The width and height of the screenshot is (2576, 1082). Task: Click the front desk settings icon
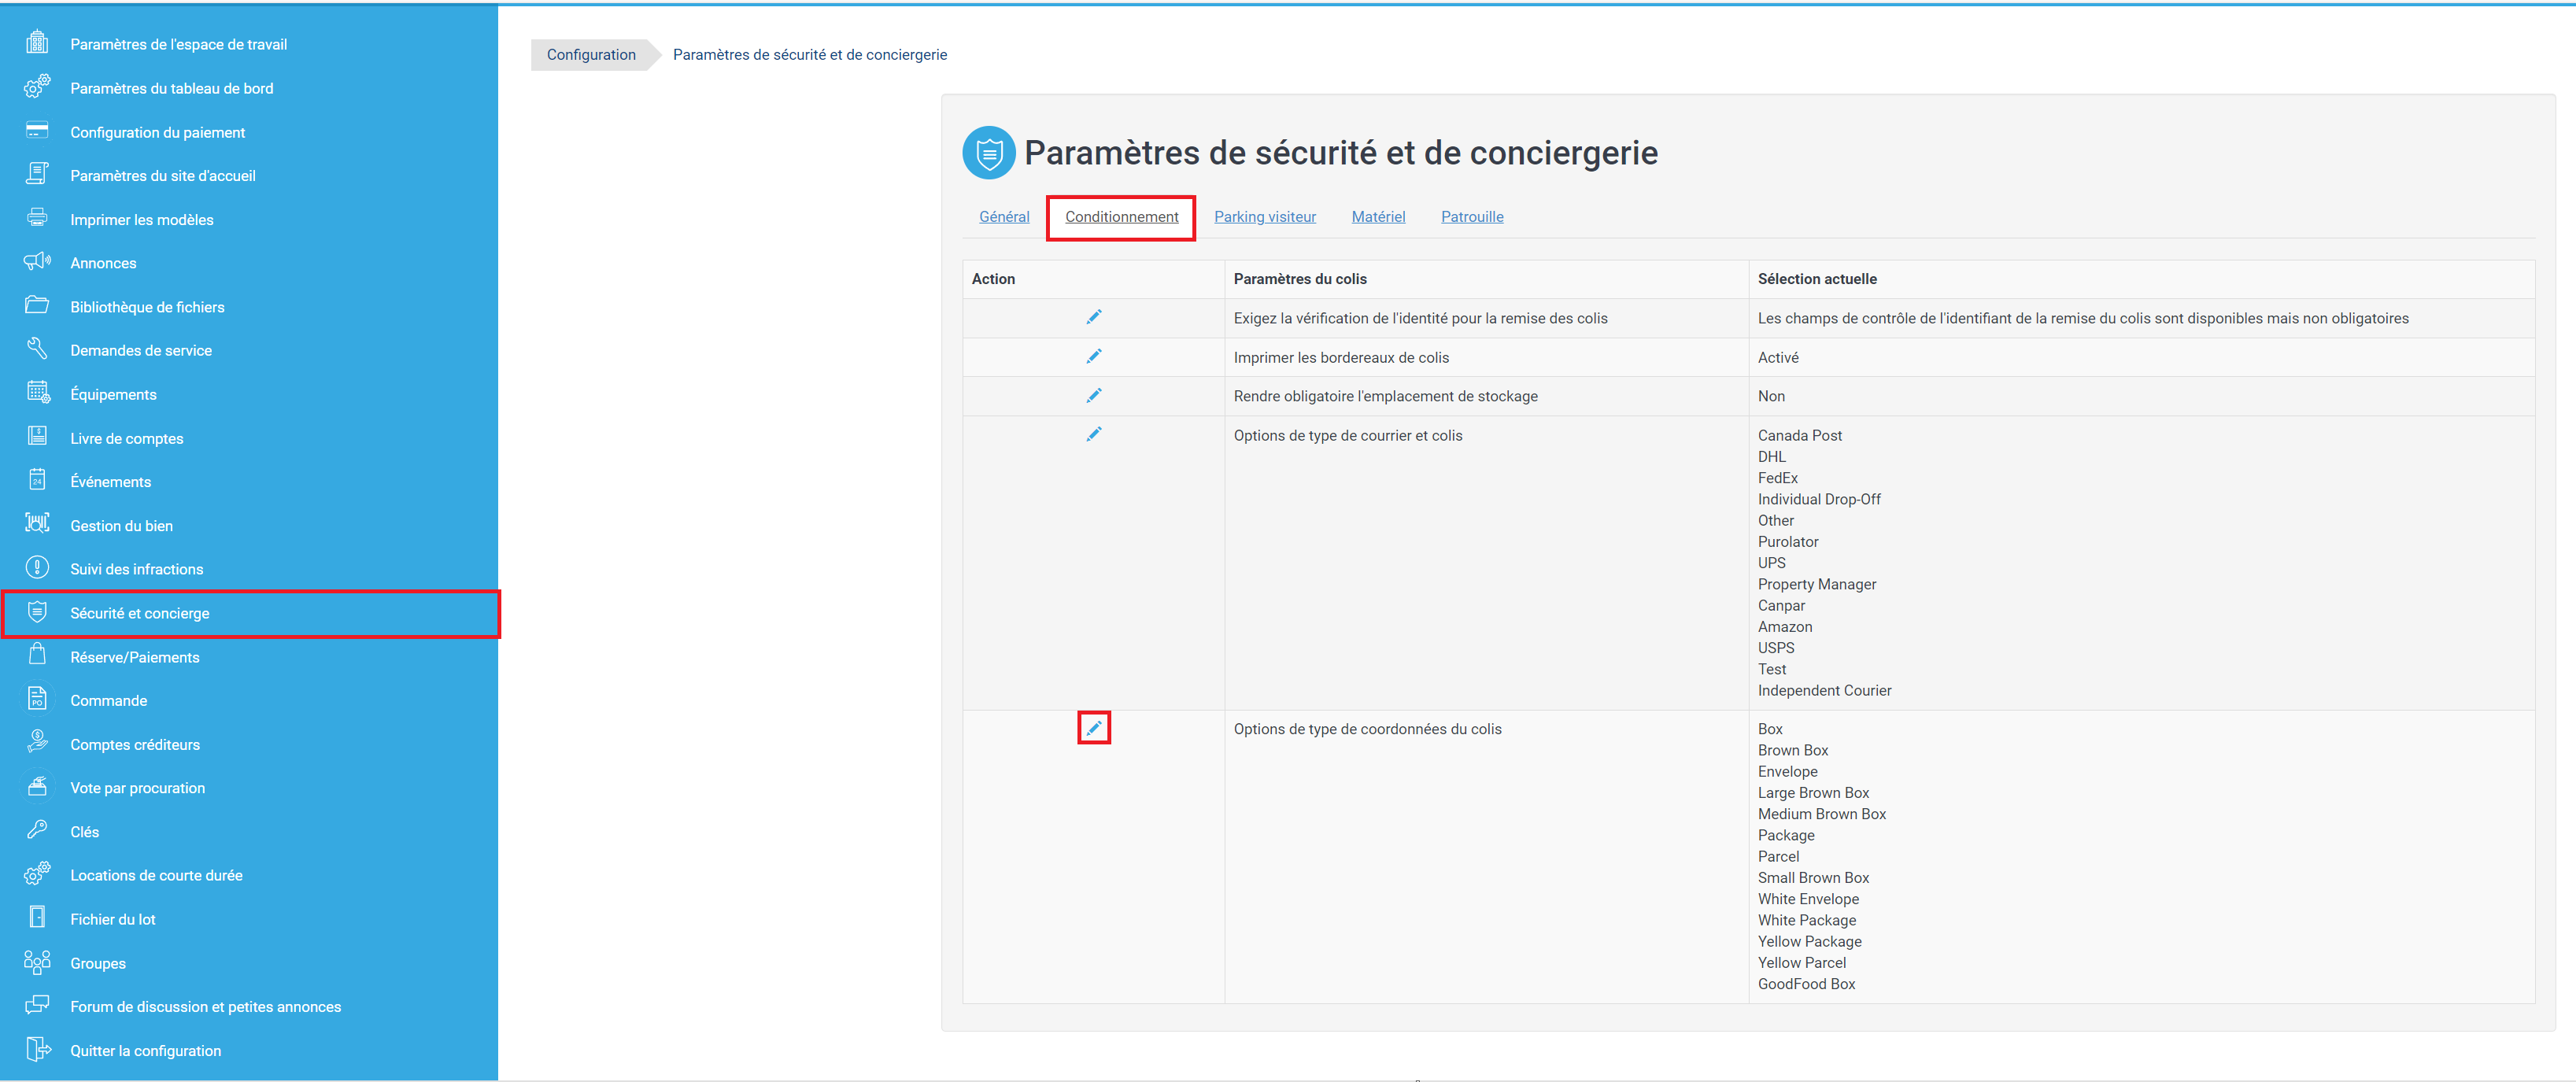[37, 174]
